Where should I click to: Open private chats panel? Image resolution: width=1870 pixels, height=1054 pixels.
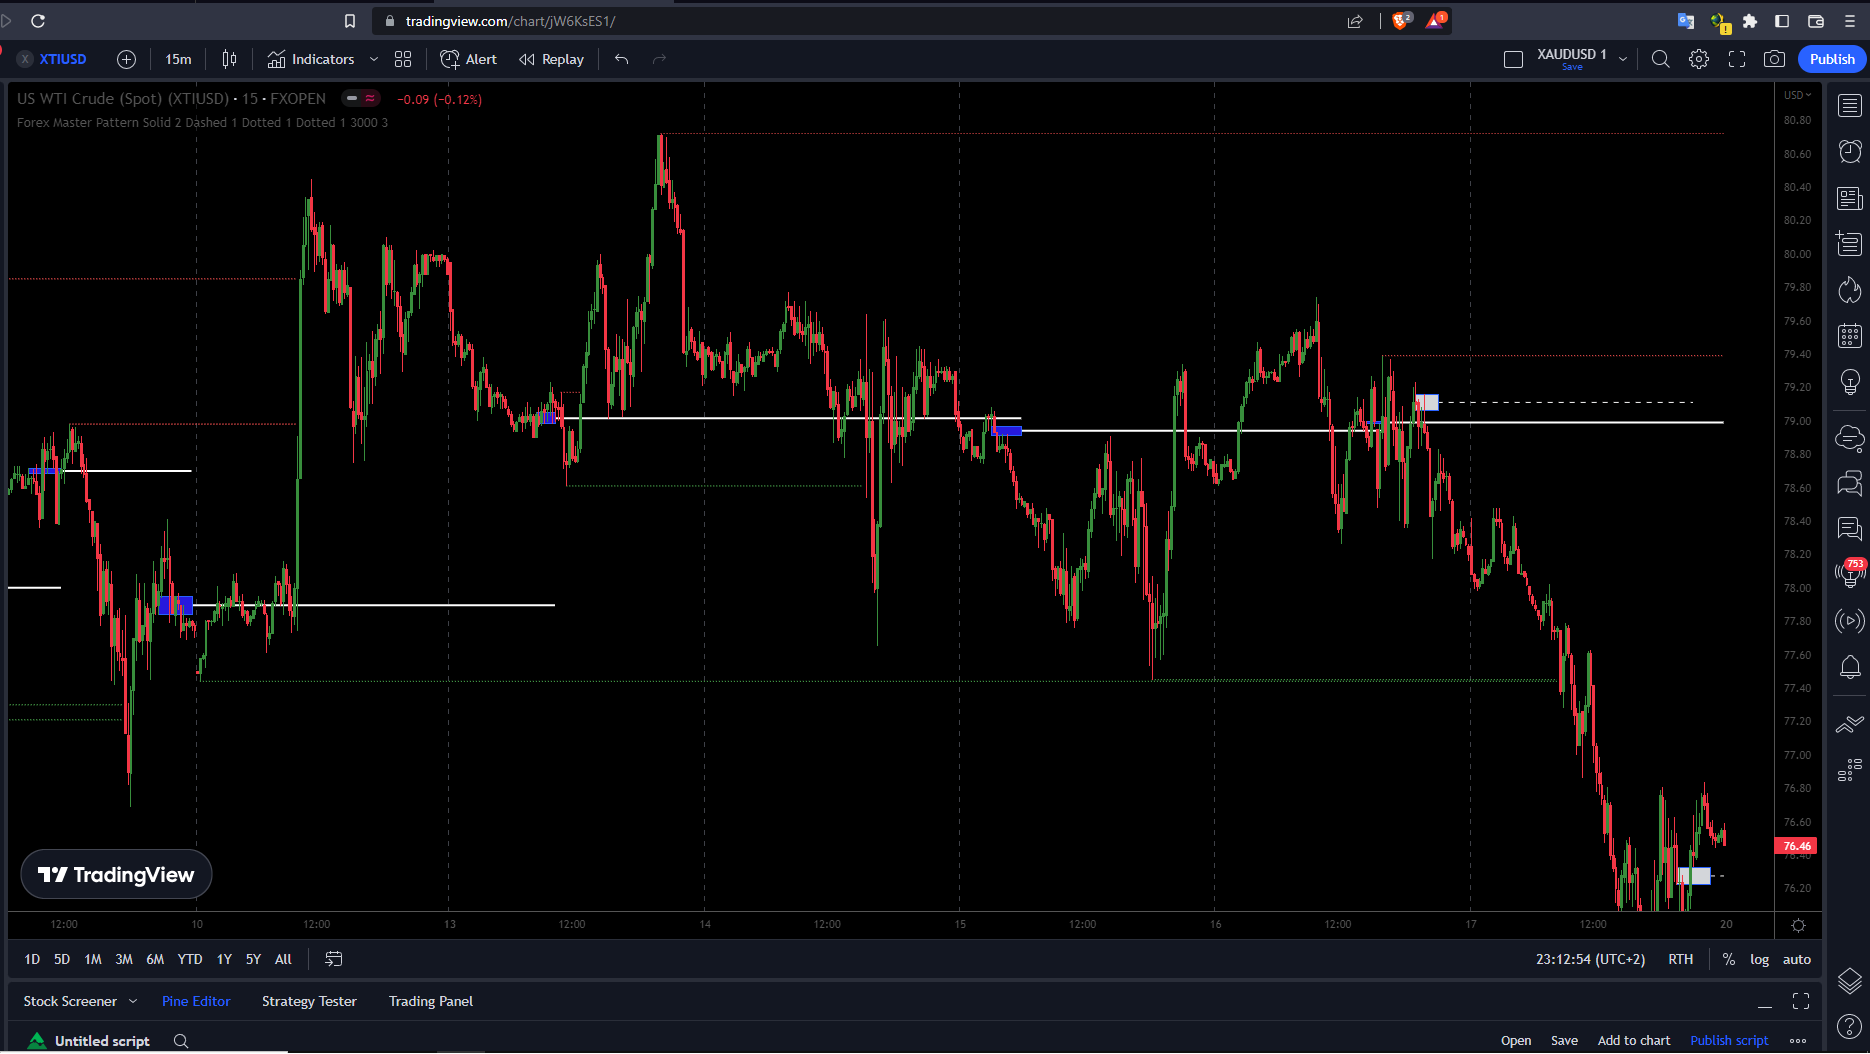(1850, 484)
